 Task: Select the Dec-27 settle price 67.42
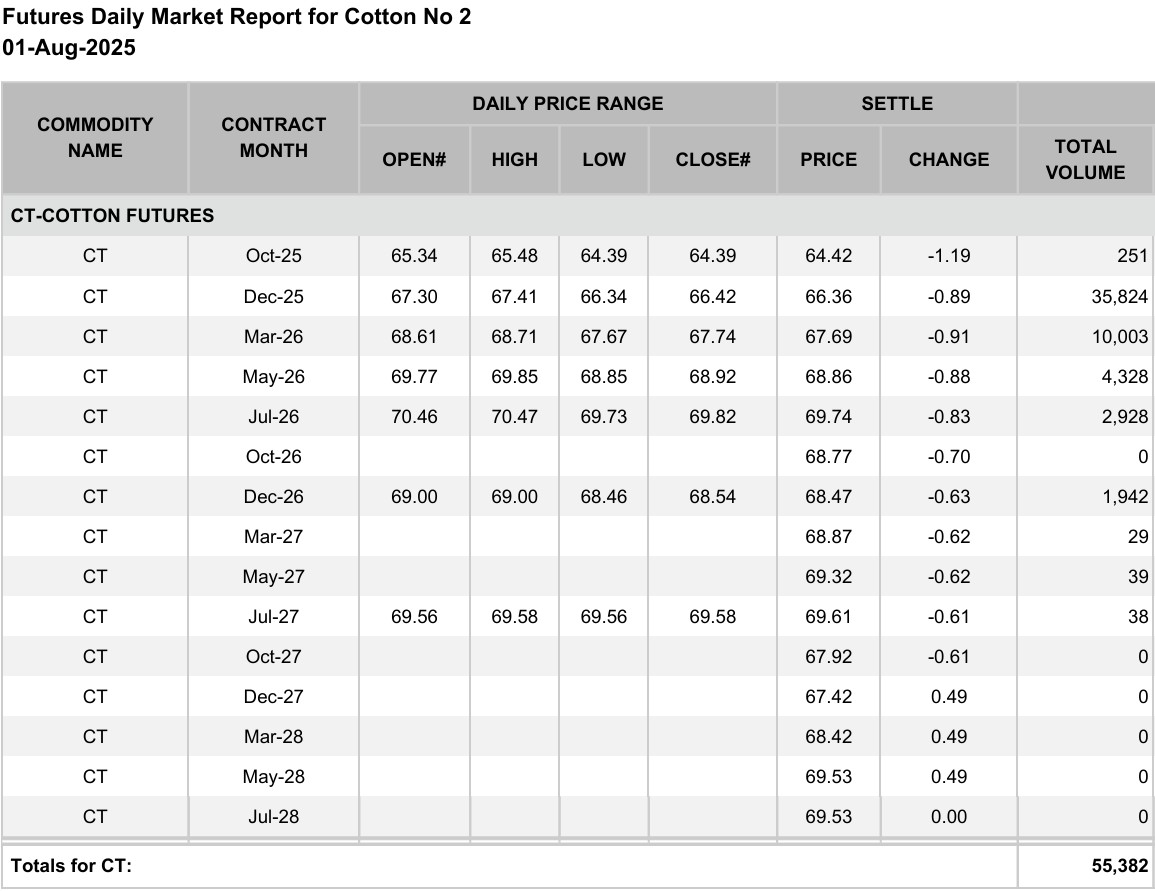tap(828, 697)
